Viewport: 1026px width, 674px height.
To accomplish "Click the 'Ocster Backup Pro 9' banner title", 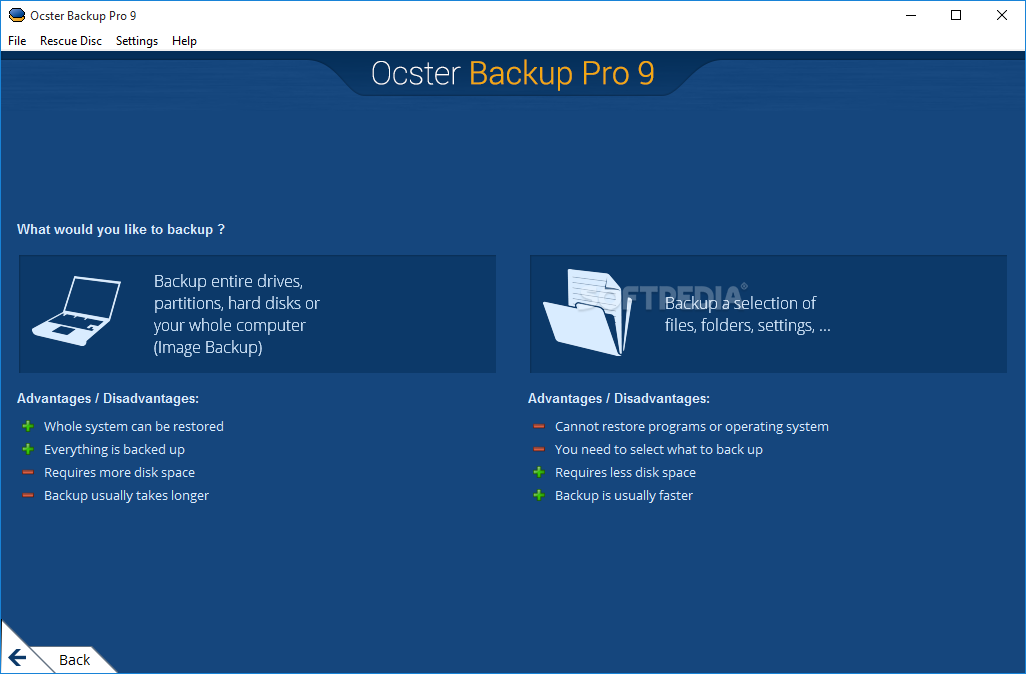I will tap(513, 73).
